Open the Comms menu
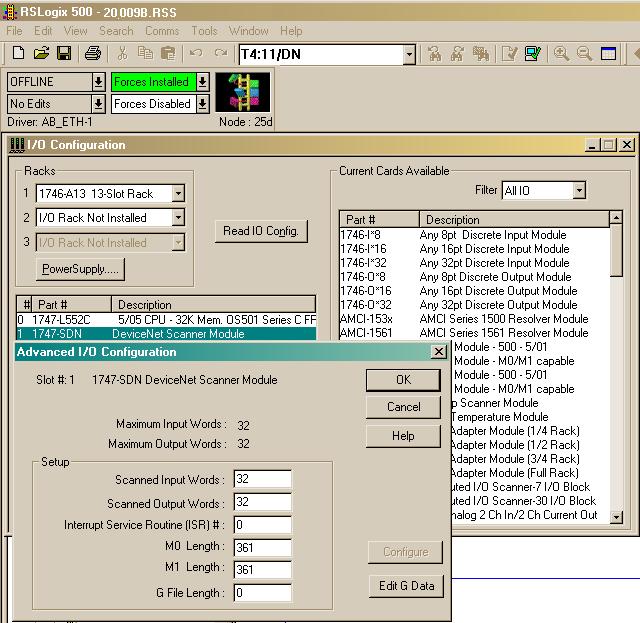This screenshot has height=623, width=640. (162, 31)
